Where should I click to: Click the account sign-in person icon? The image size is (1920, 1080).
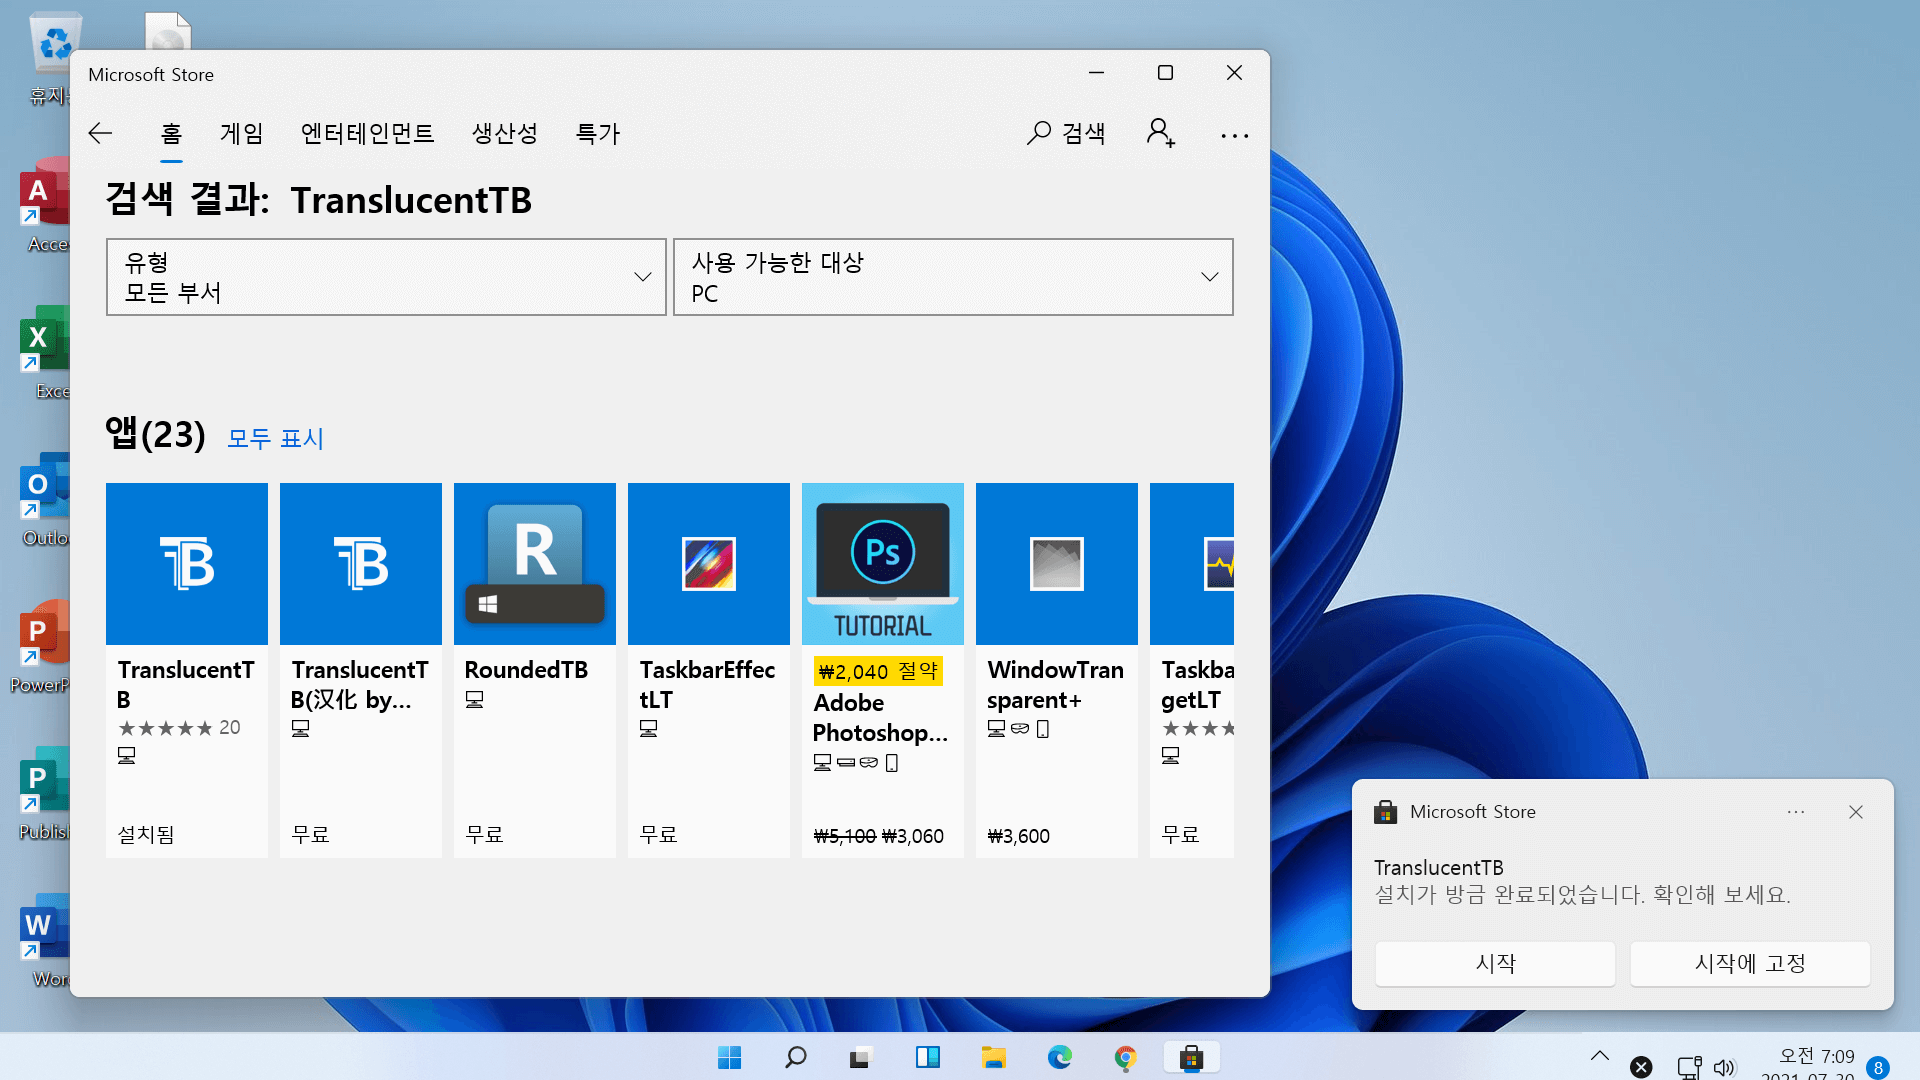coord(1160,133)
